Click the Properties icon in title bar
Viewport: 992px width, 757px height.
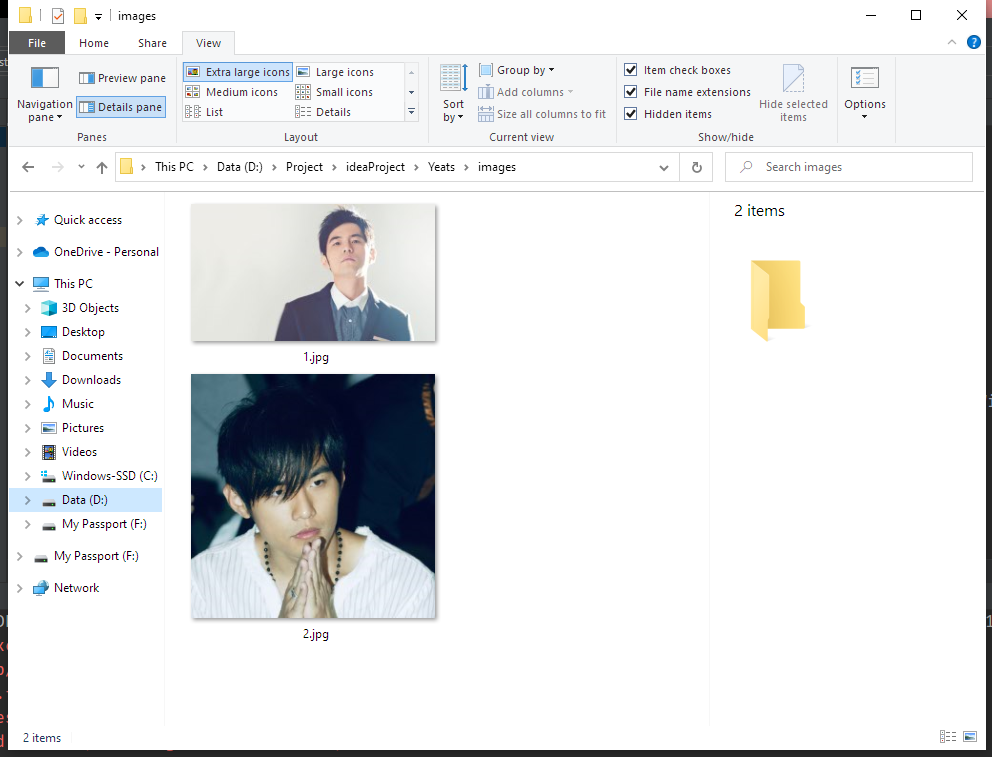pyautogui.click(x=58, y=15)
